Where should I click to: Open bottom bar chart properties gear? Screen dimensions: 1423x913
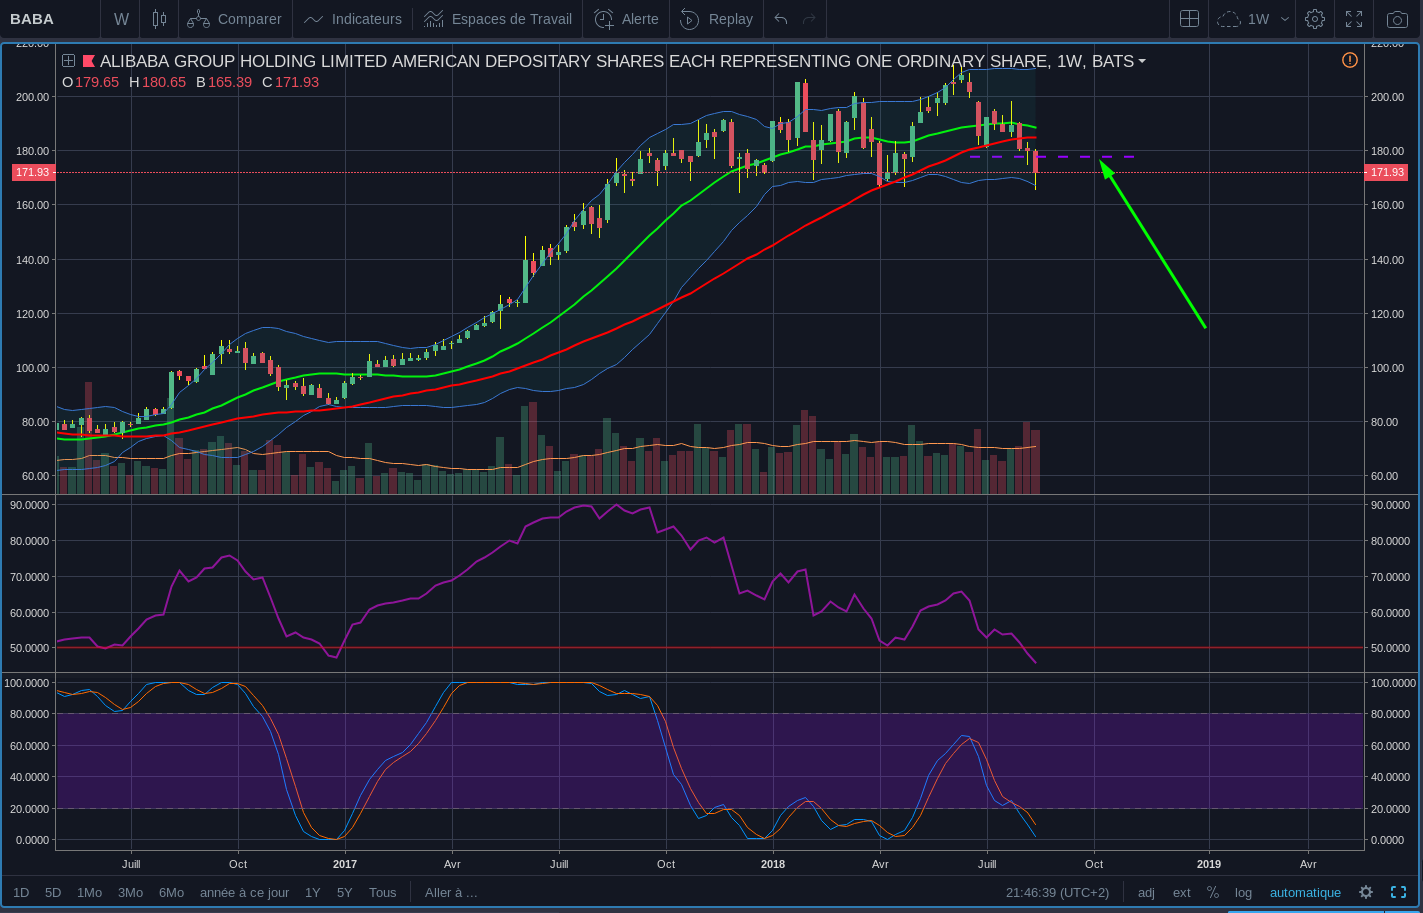pos(1366,892)
